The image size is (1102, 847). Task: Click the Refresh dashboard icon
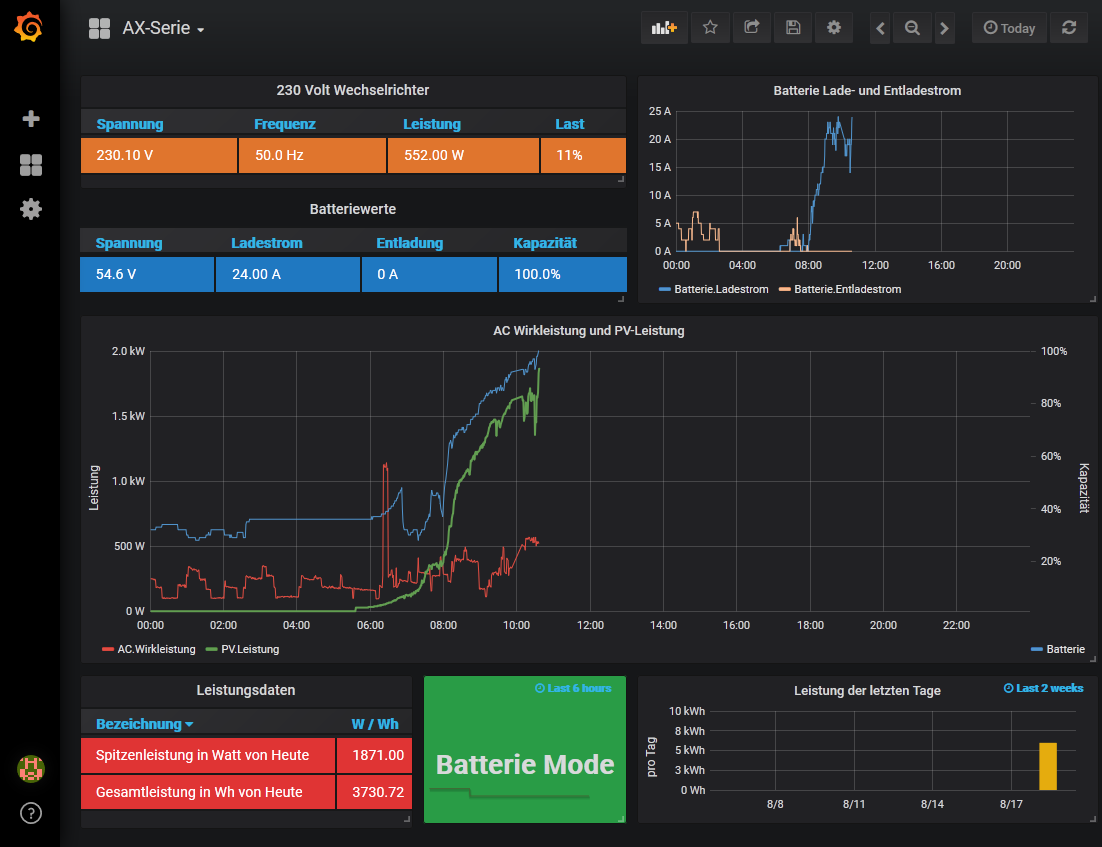1069,28
